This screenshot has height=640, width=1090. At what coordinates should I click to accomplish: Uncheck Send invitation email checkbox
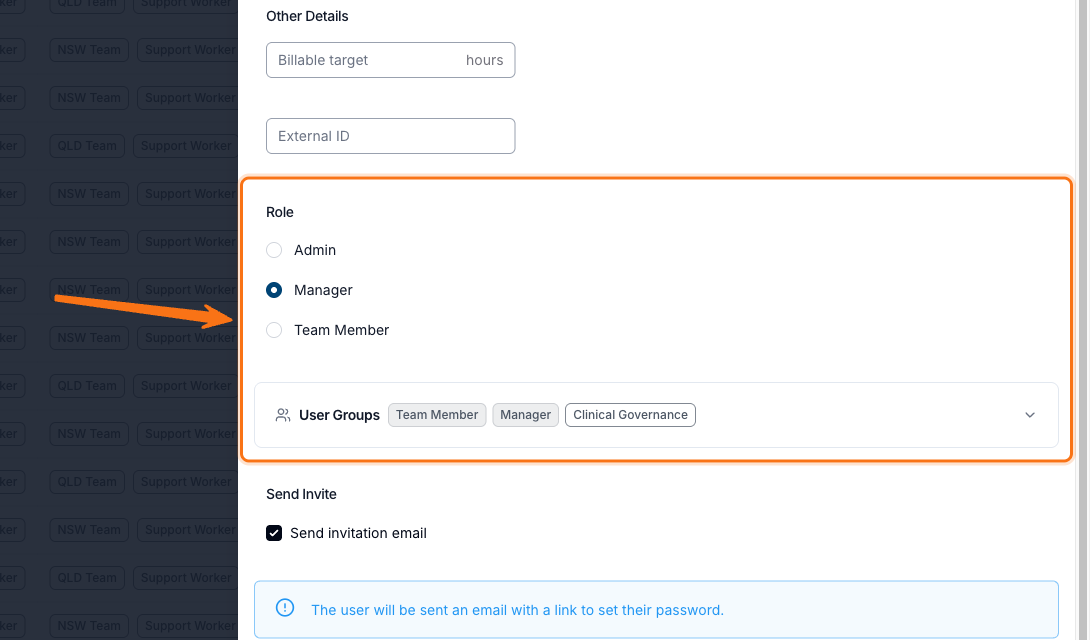(x=274, y=533)
